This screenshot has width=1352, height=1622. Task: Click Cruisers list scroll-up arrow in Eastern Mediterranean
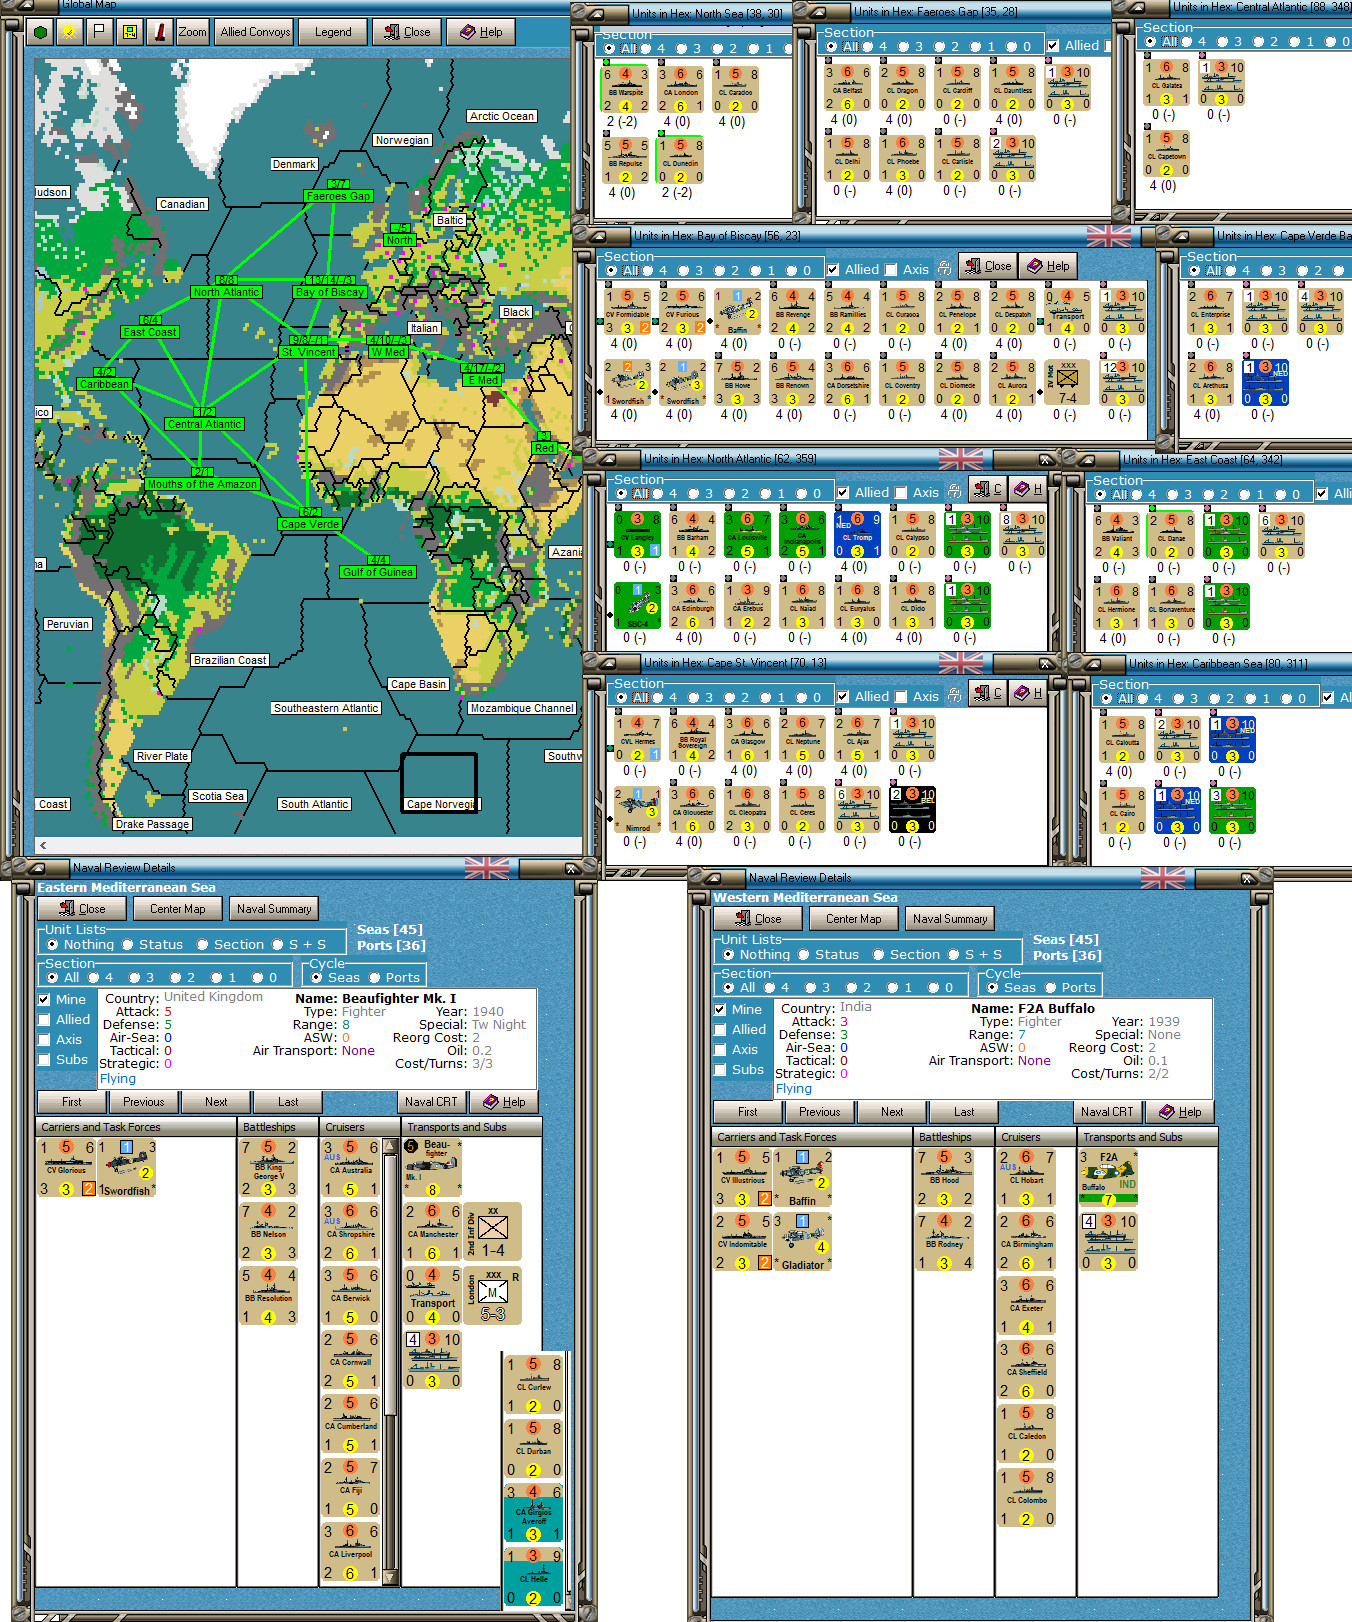pos(390,1145)
